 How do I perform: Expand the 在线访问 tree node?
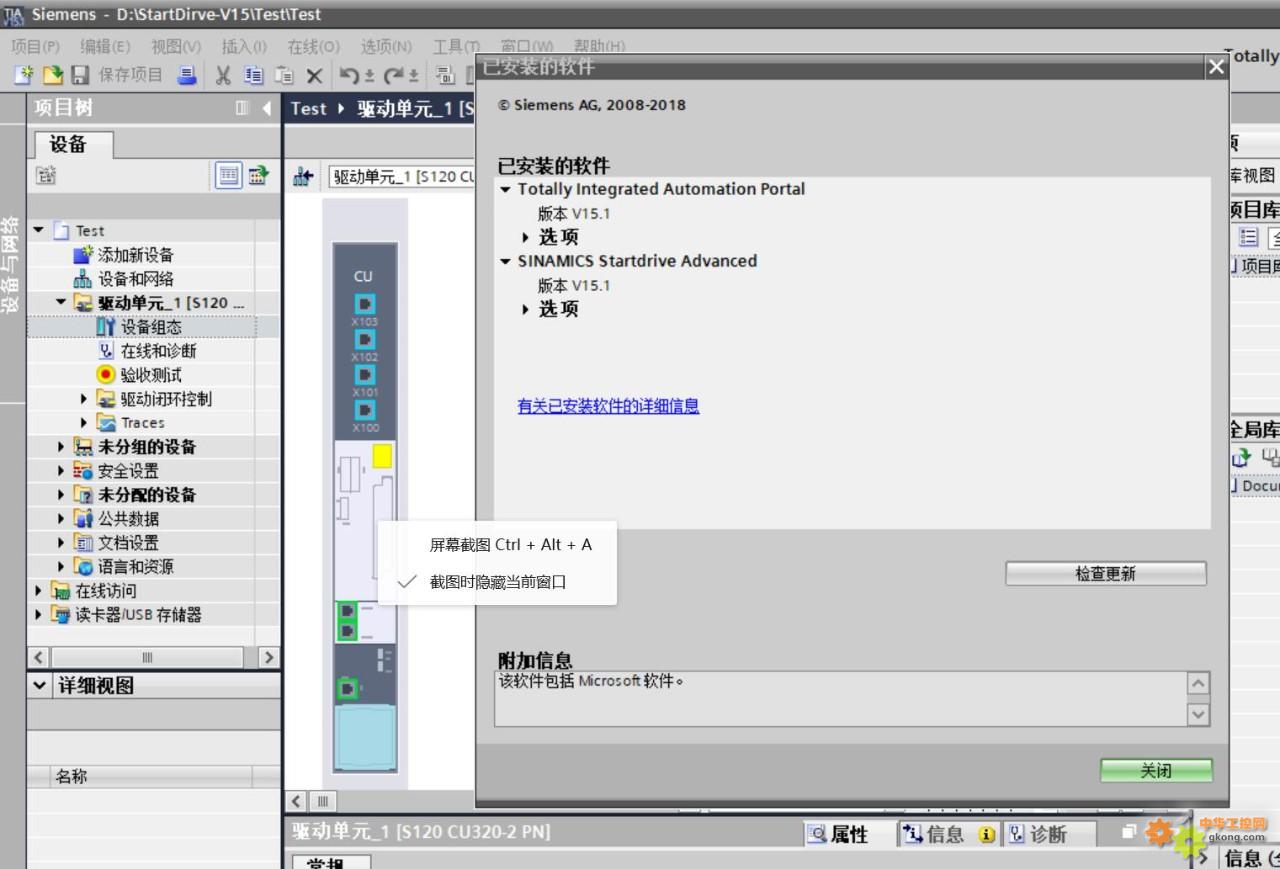click(x=38, y=590)
